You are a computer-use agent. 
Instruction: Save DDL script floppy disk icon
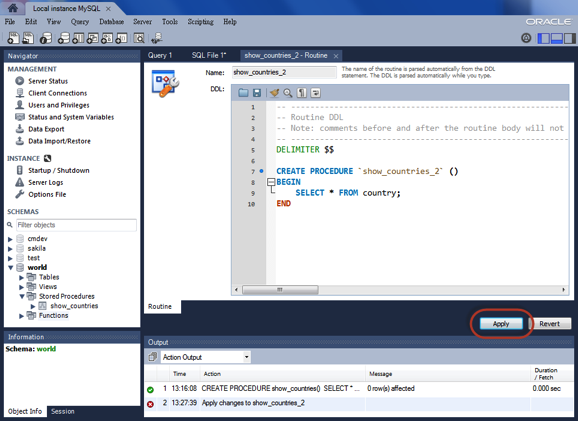pos(257,93)
